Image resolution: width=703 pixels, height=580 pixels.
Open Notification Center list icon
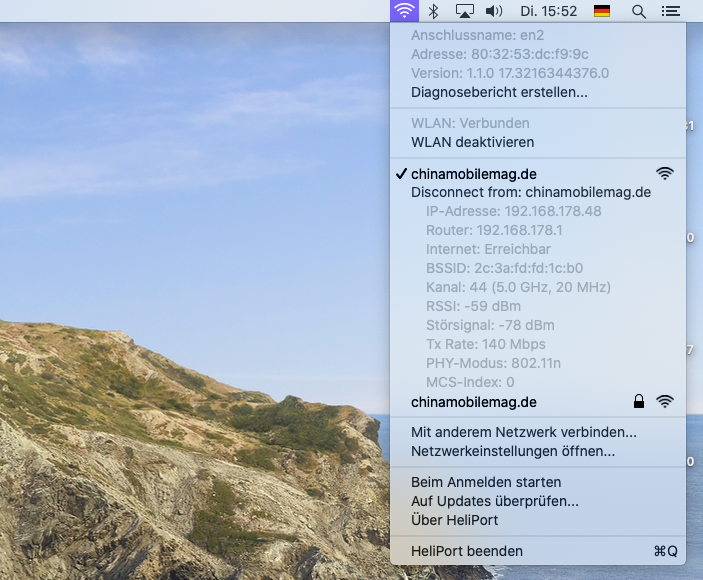671,11
